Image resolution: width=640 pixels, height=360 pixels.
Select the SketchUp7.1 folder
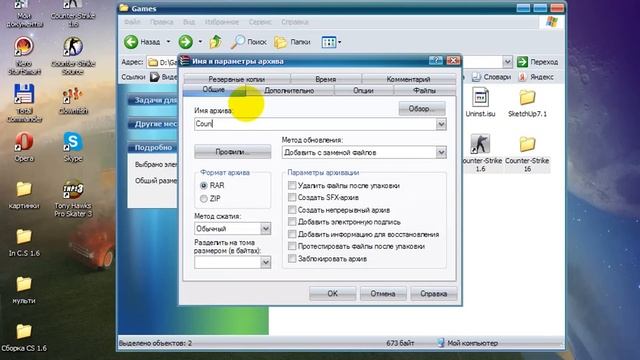(x=527, y=102)
